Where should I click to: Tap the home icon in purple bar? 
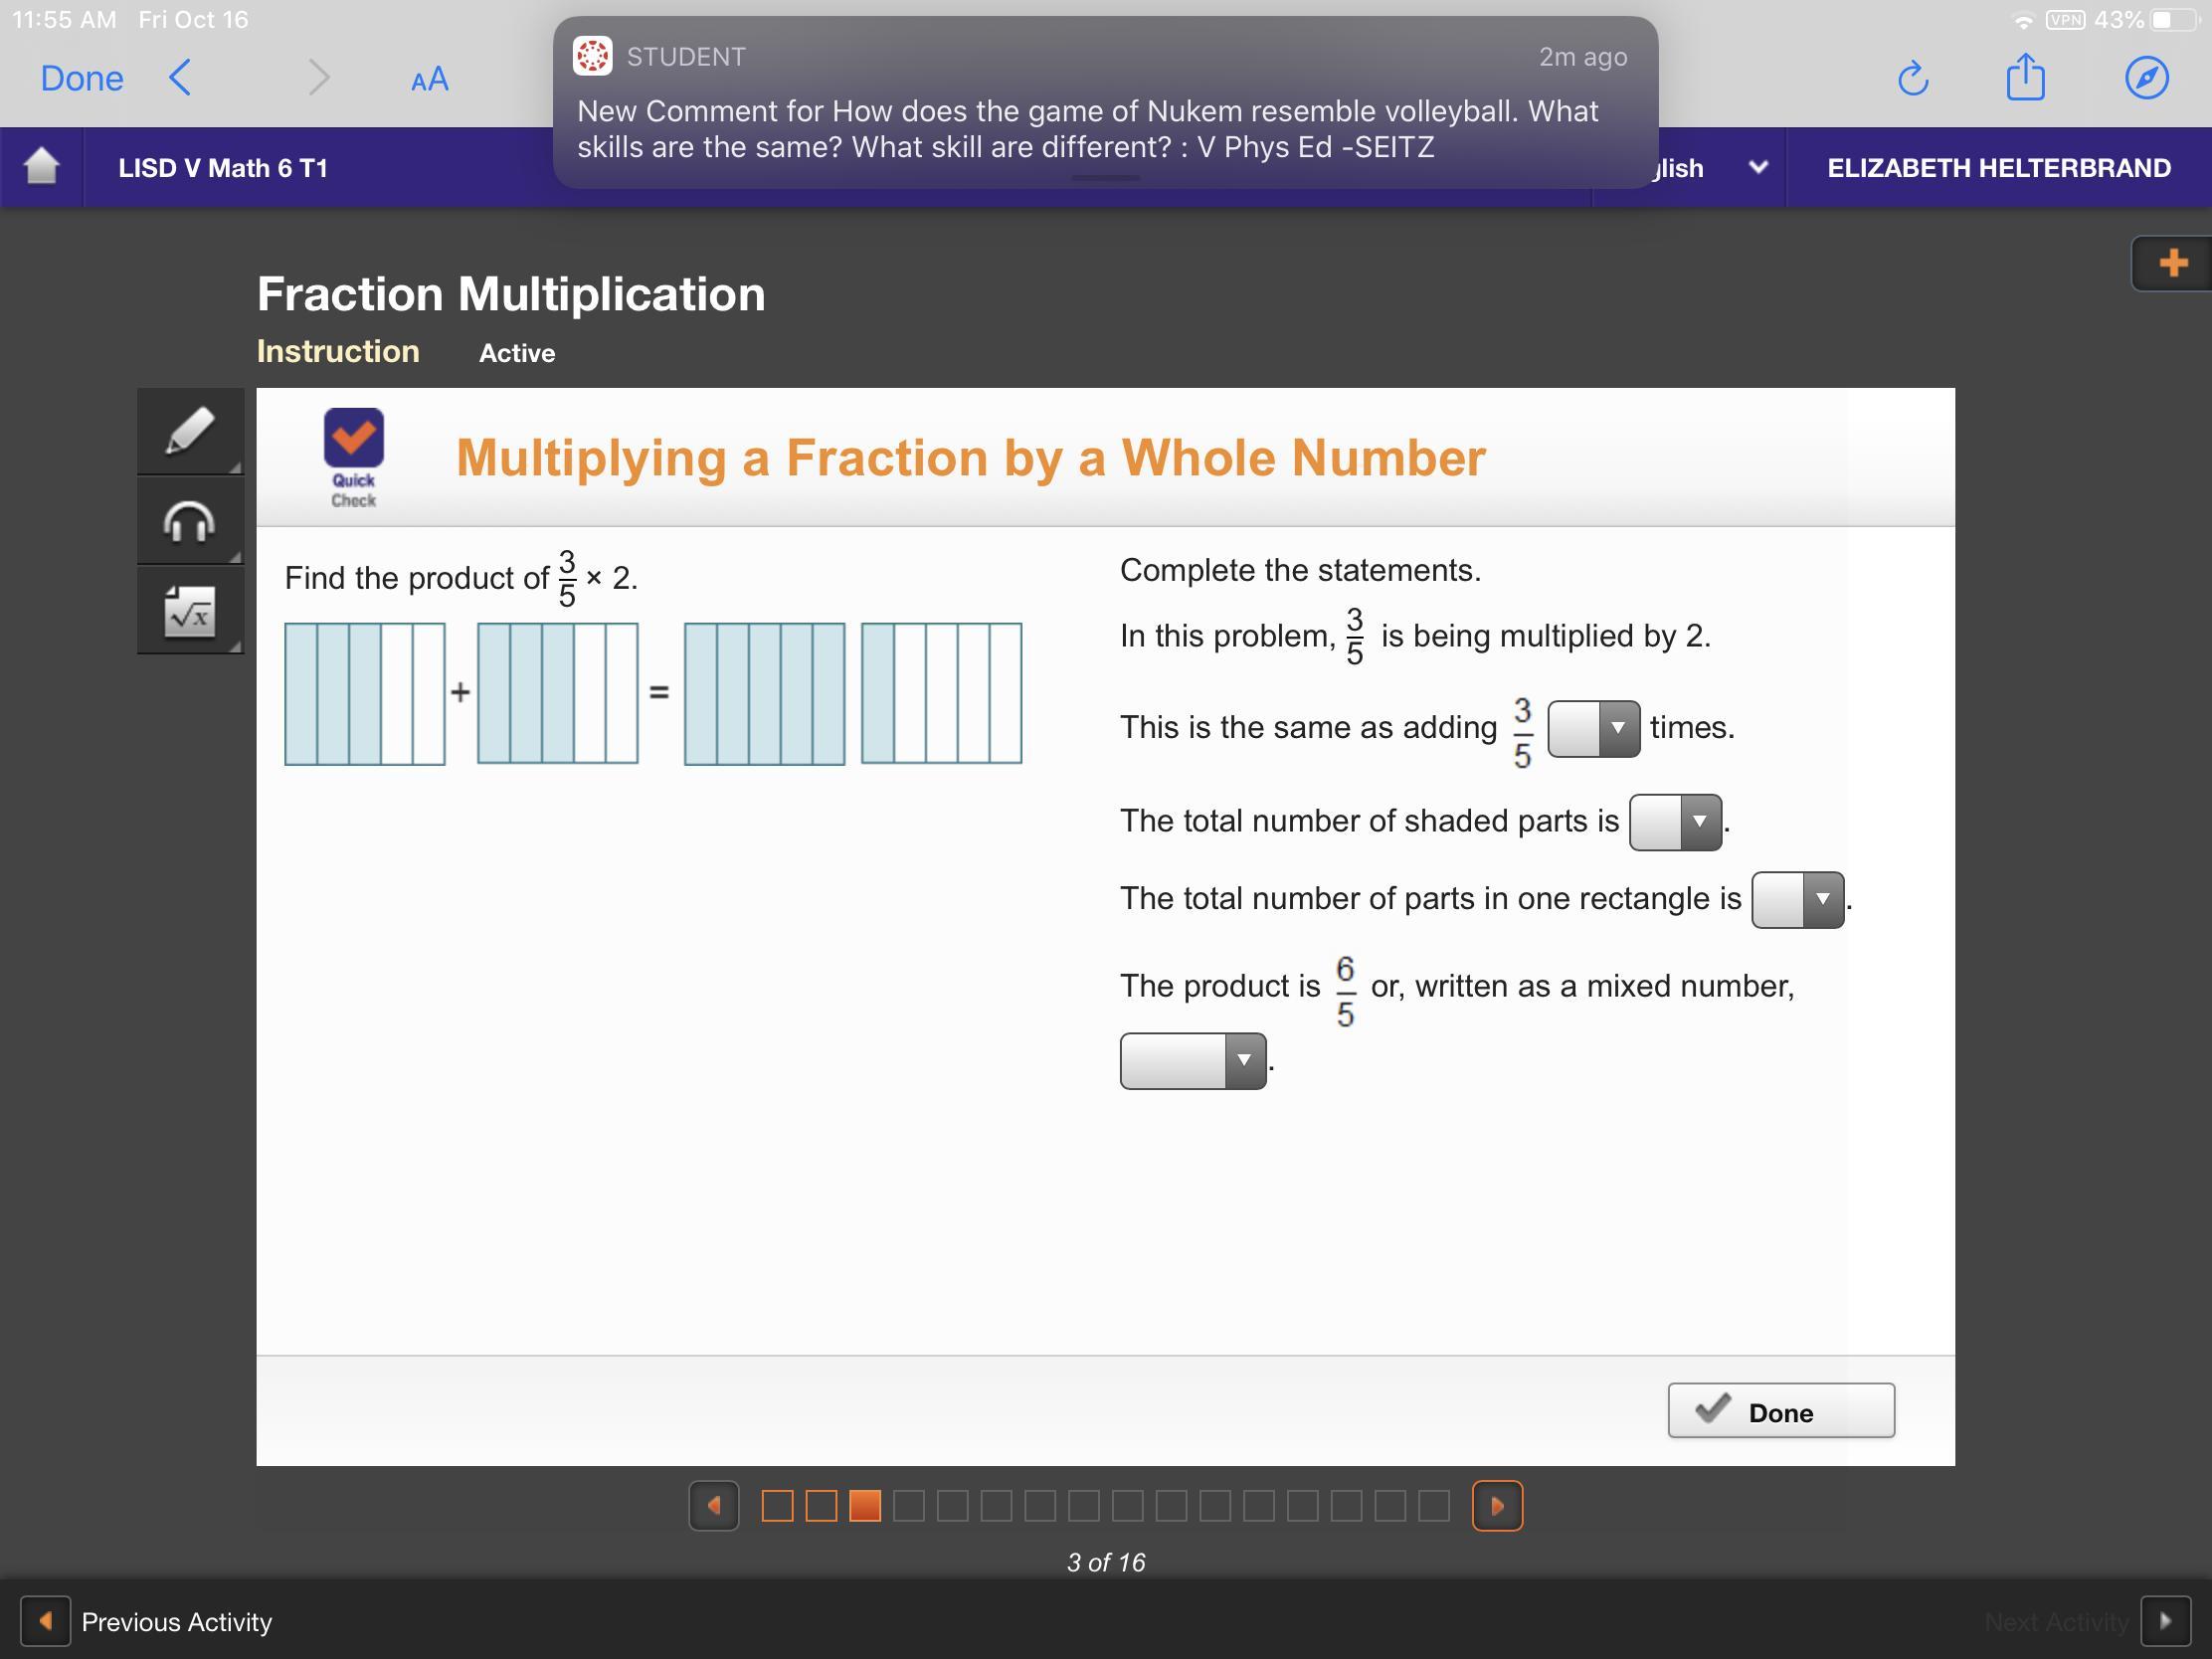pos(41,166)
